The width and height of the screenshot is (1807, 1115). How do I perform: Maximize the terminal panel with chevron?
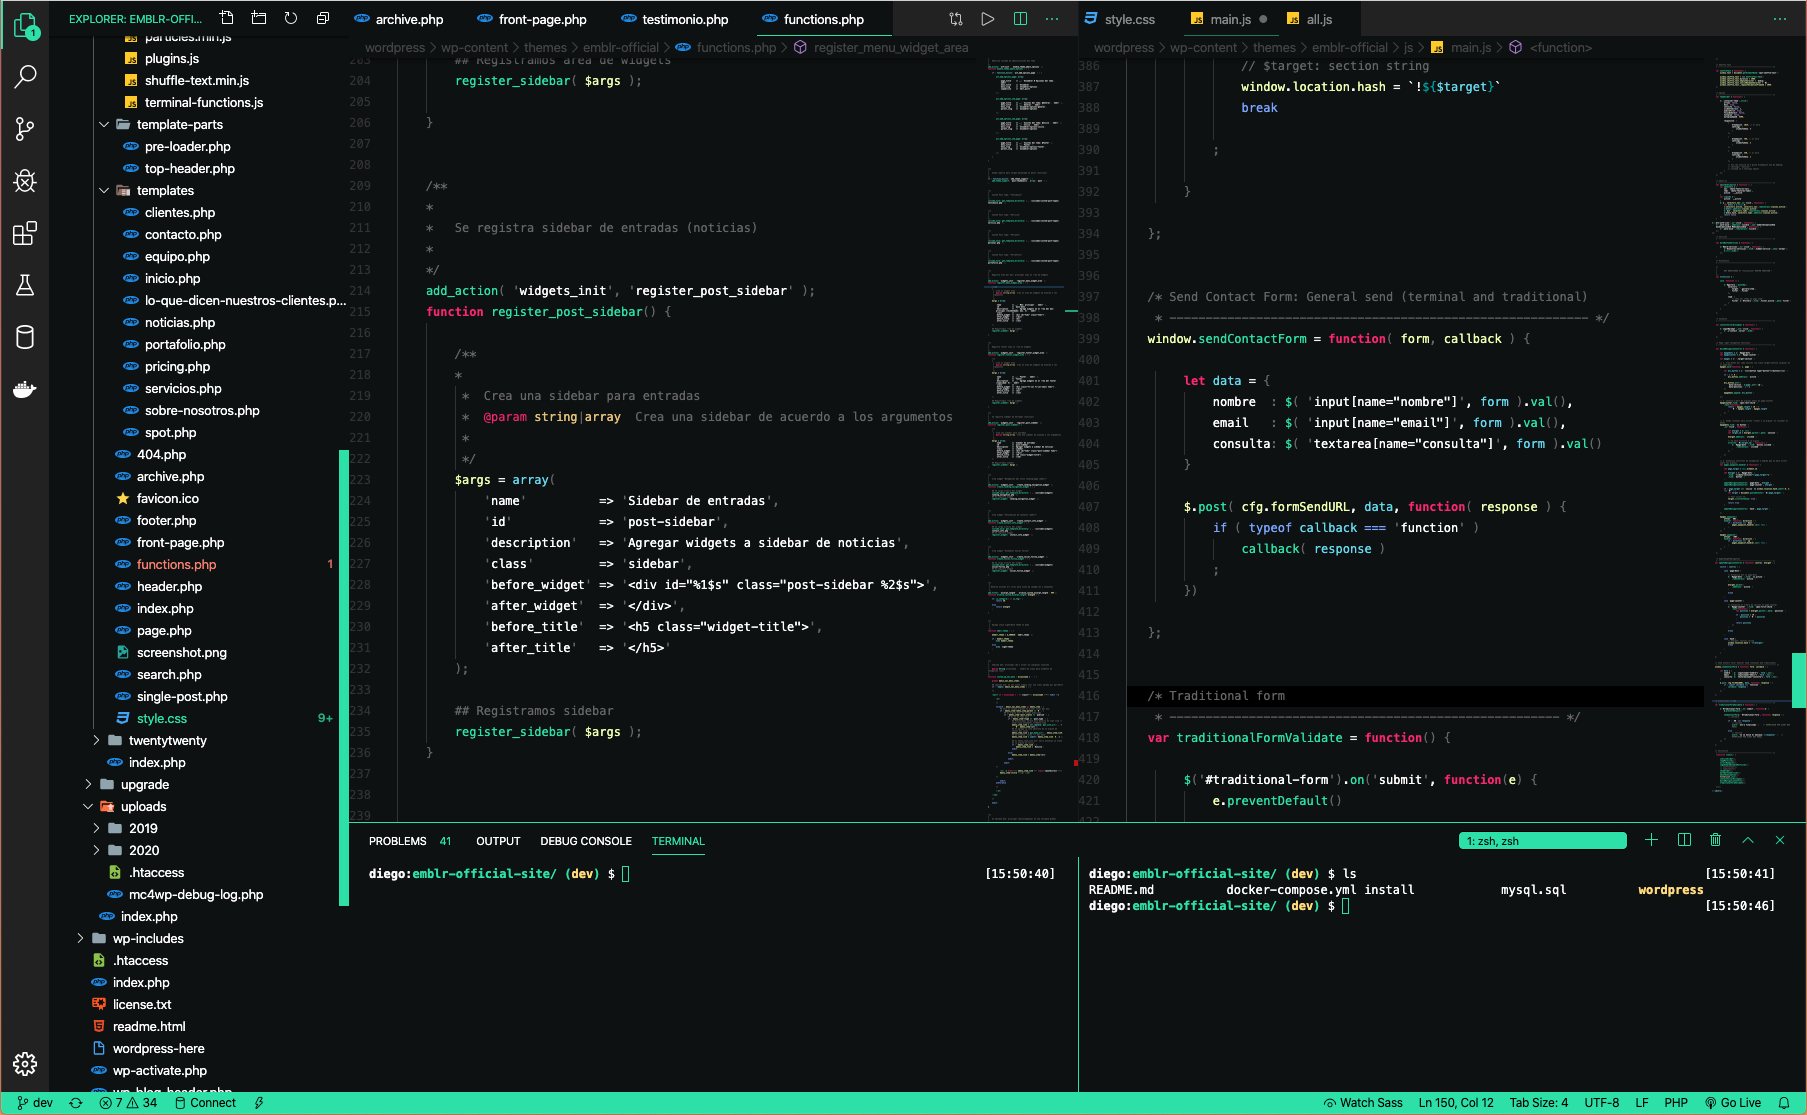(x=1748, y=840)
